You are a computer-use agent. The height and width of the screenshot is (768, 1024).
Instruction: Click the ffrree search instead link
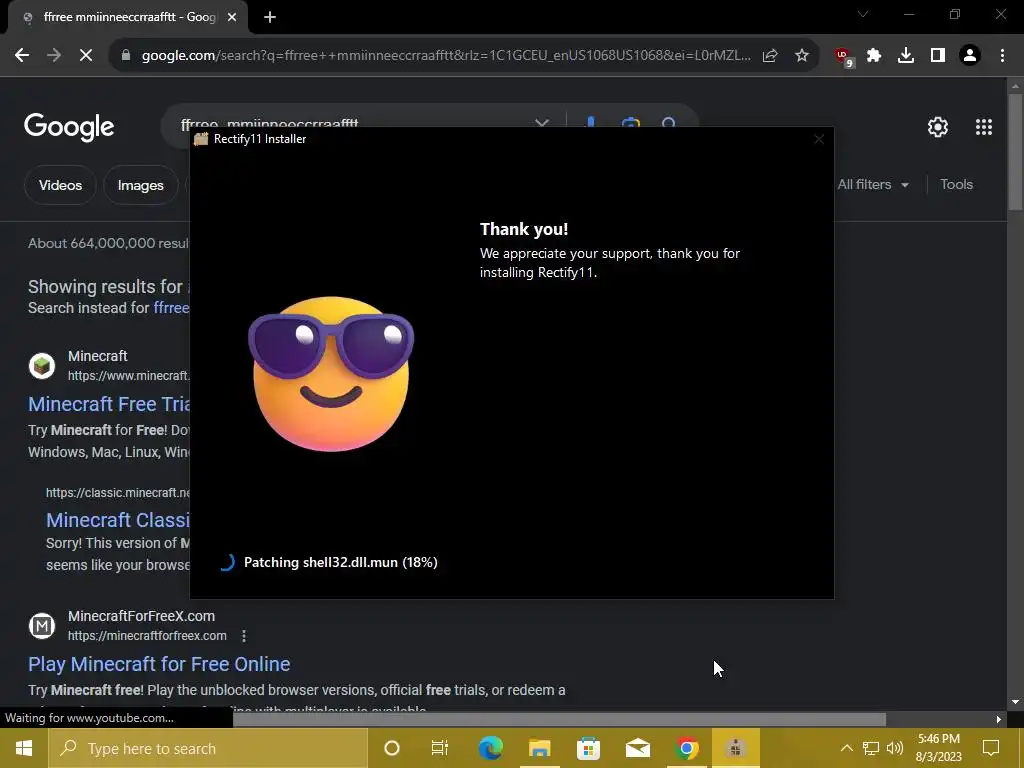click(x=171, y=308)
